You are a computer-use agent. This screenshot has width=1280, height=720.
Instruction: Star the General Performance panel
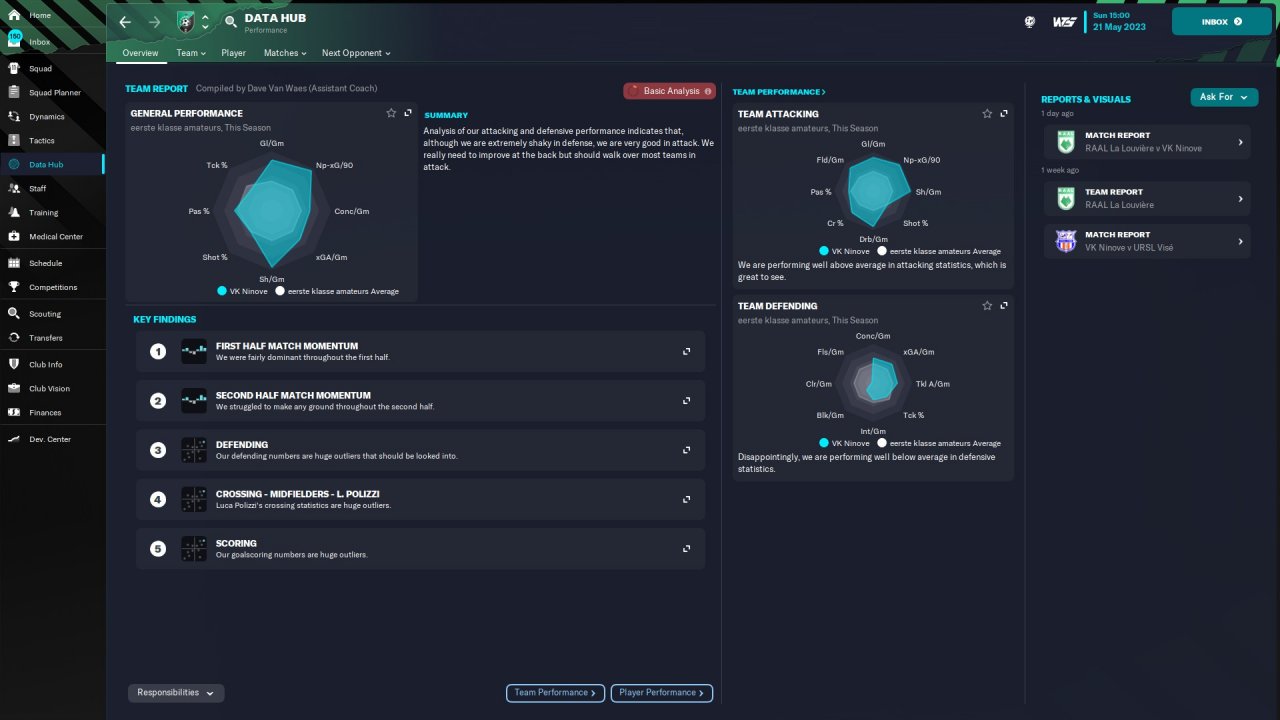tap(391, 113)
